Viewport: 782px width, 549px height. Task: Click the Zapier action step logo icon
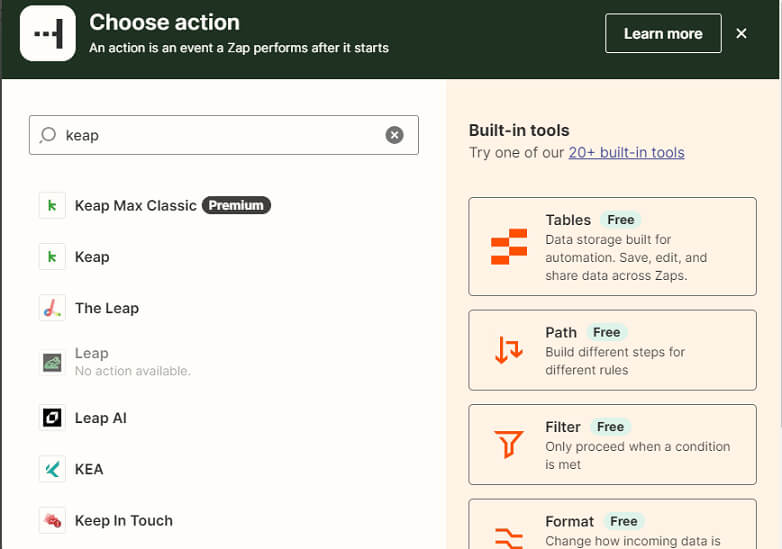click(x=48, y=33)
